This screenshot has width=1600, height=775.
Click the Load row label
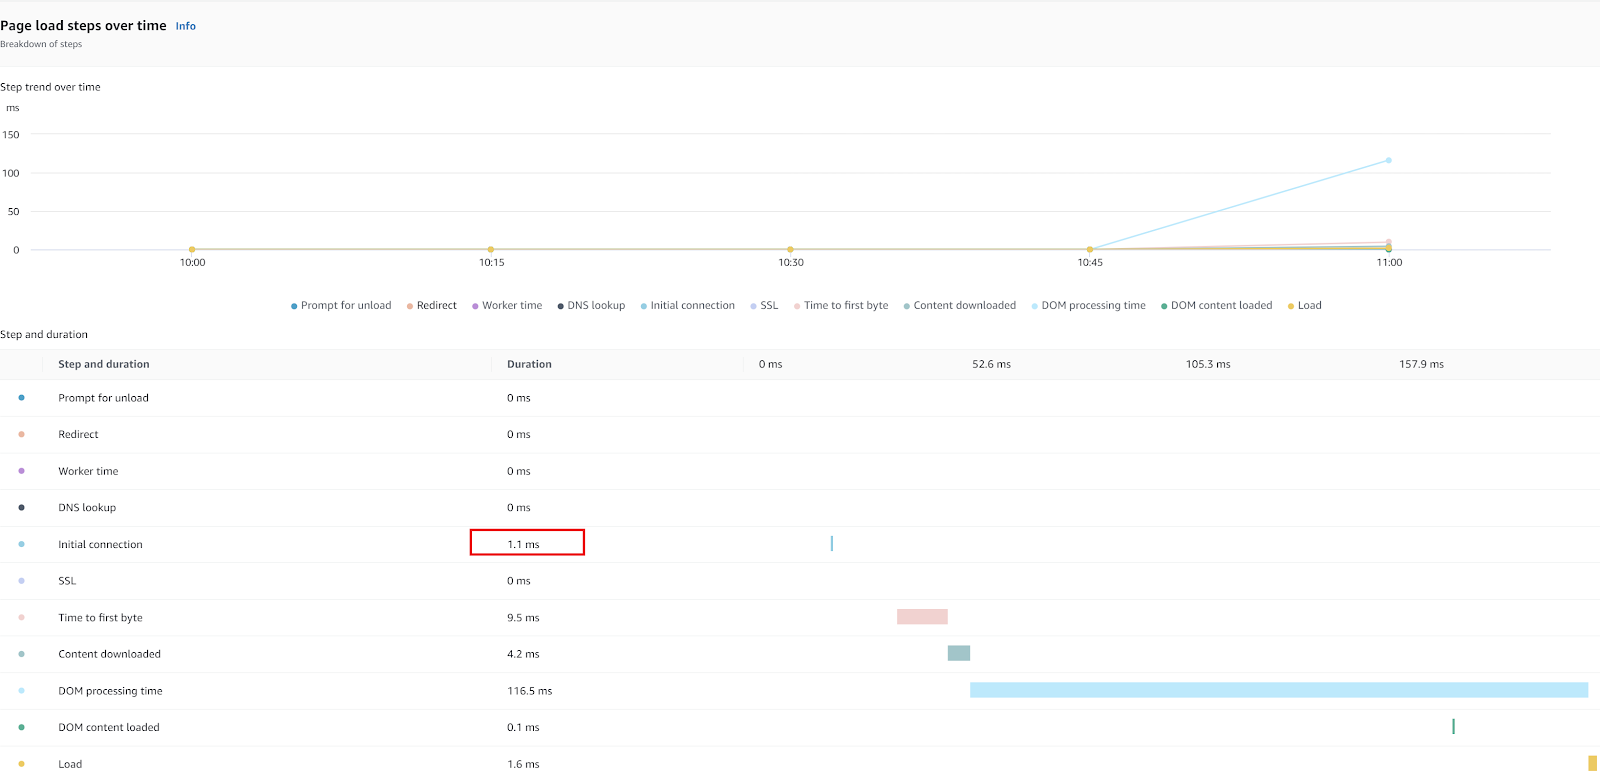[x=70, y=764]
